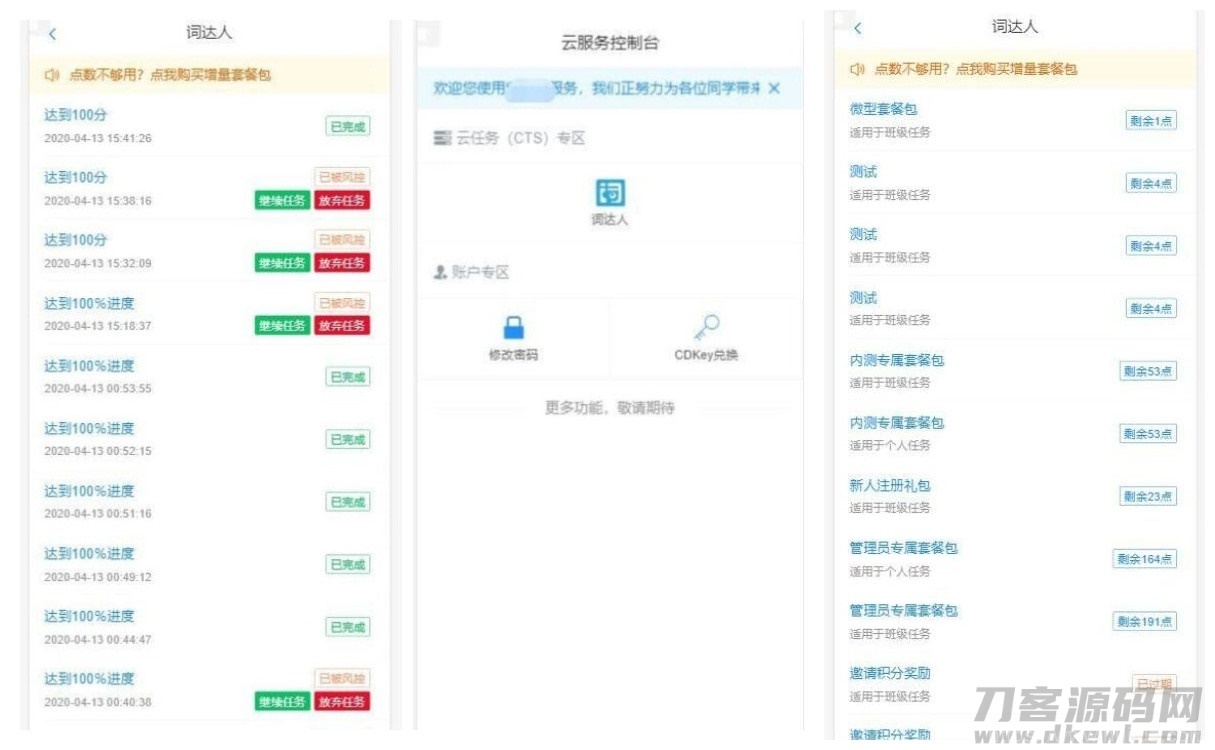Click the 剩余23点 badge
Image resolution: width=1215 pixels, height=750 pixels.
click(x=1148, y=496)
